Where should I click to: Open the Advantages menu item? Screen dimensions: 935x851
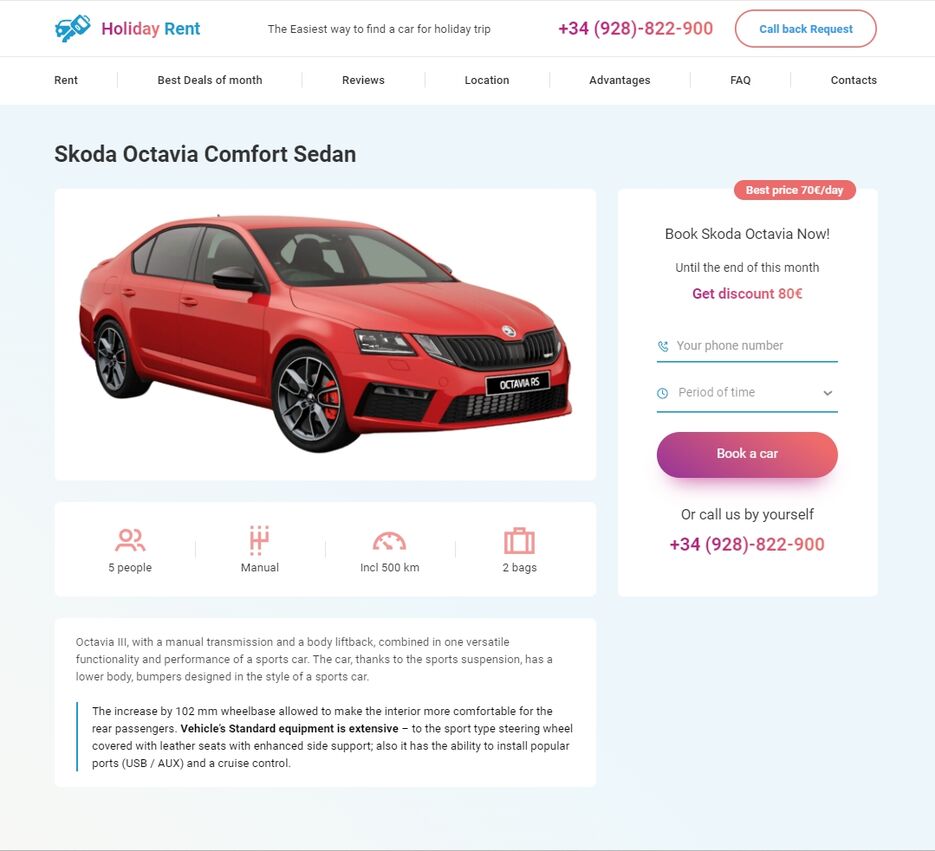(620, 80)
